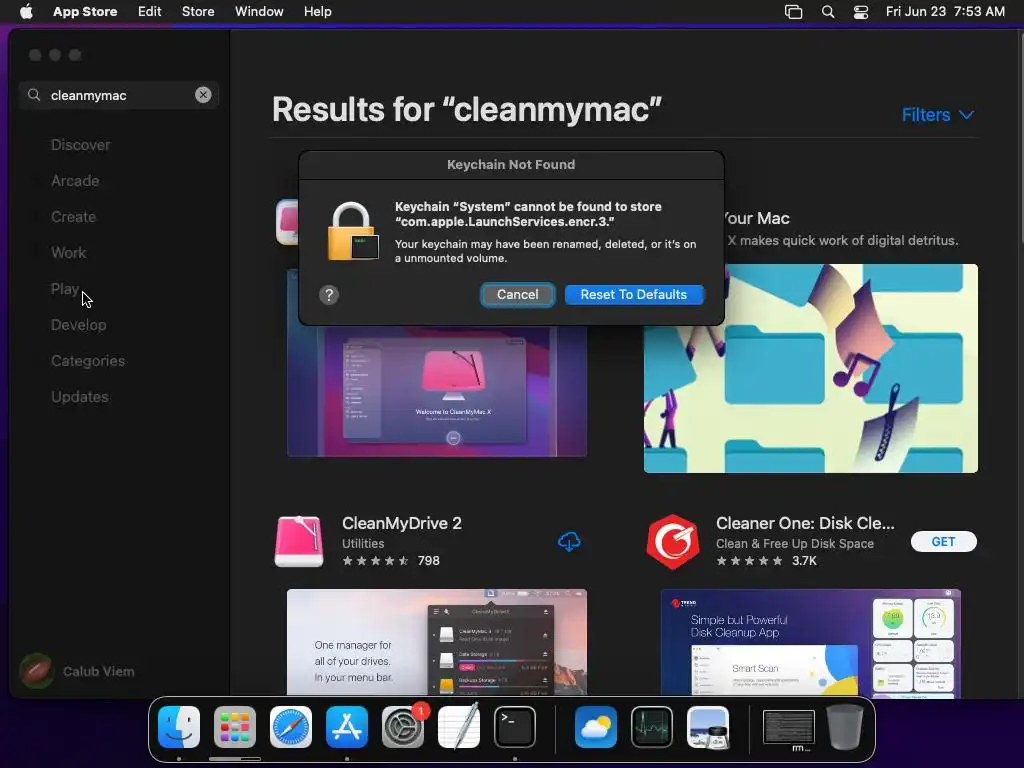
Task: Open the App Store menu
Action: (x=85, y=12)
